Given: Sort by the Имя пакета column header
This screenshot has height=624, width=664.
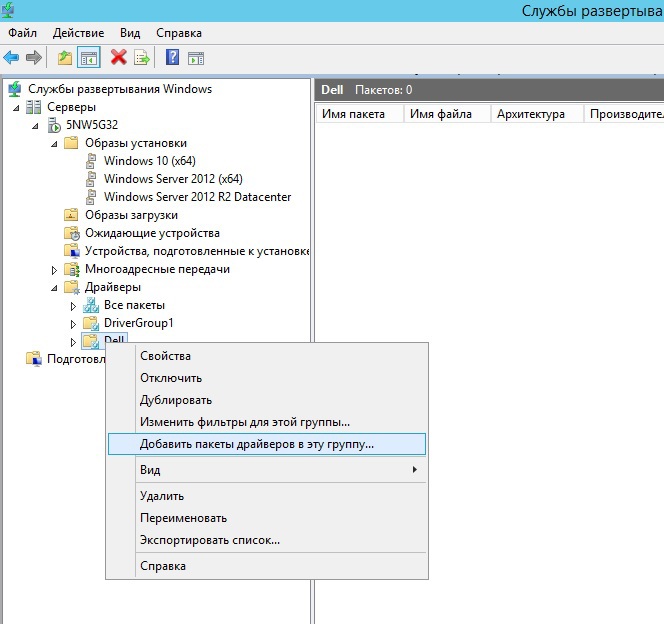Looking at the screenshot, I should (x=360, y=114).
